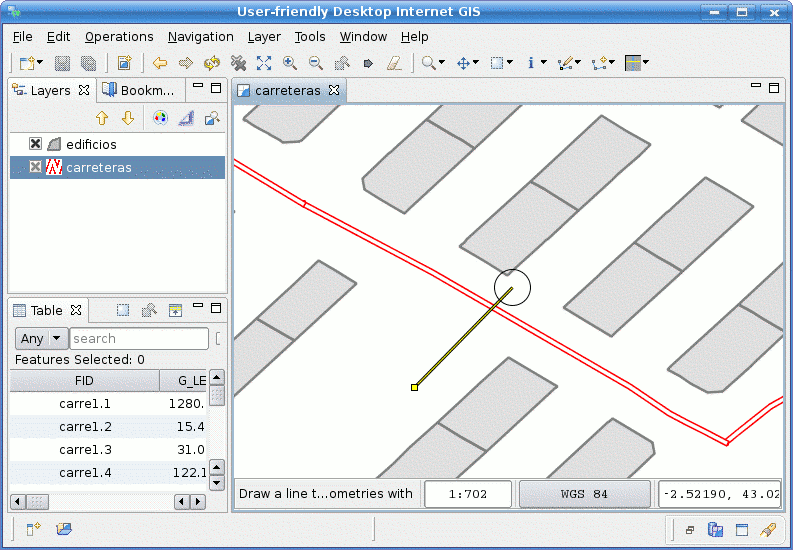Expand the Info tool dropdown arrow
This screenshot has height=550, width=793.
click(x=544, y=63)
